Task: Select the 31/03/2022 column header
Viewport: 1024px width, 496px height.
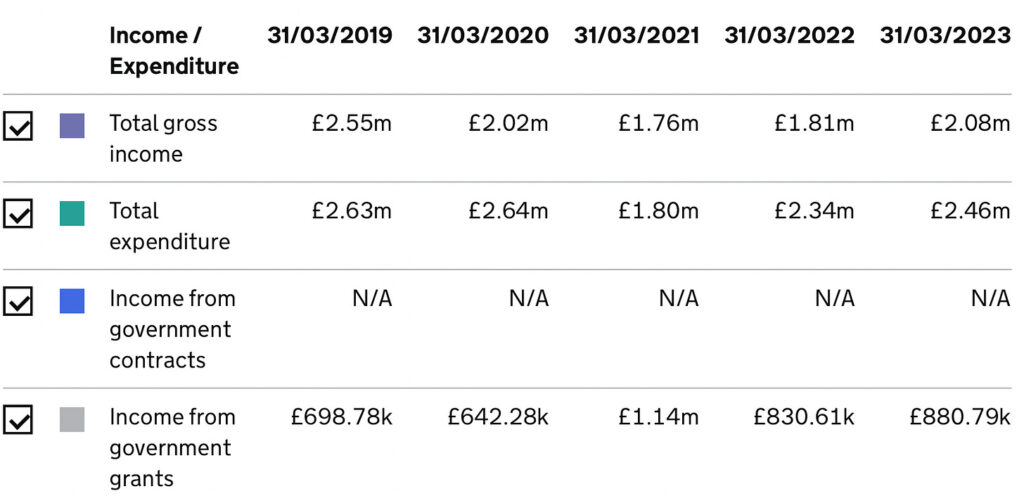Action: pos(790,36)
